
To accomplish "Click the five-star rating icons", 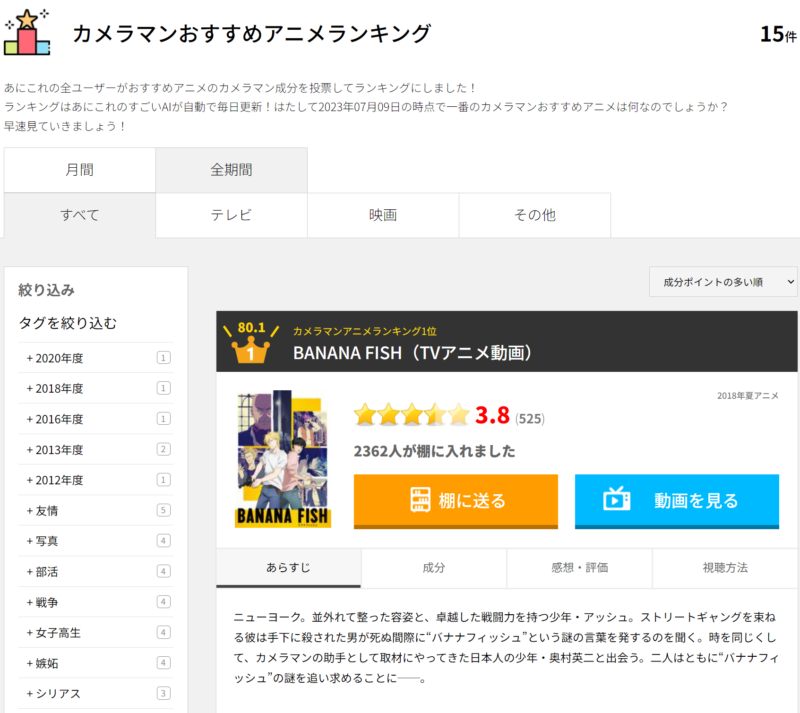I will pyautogui.click(x=412, y=414).
